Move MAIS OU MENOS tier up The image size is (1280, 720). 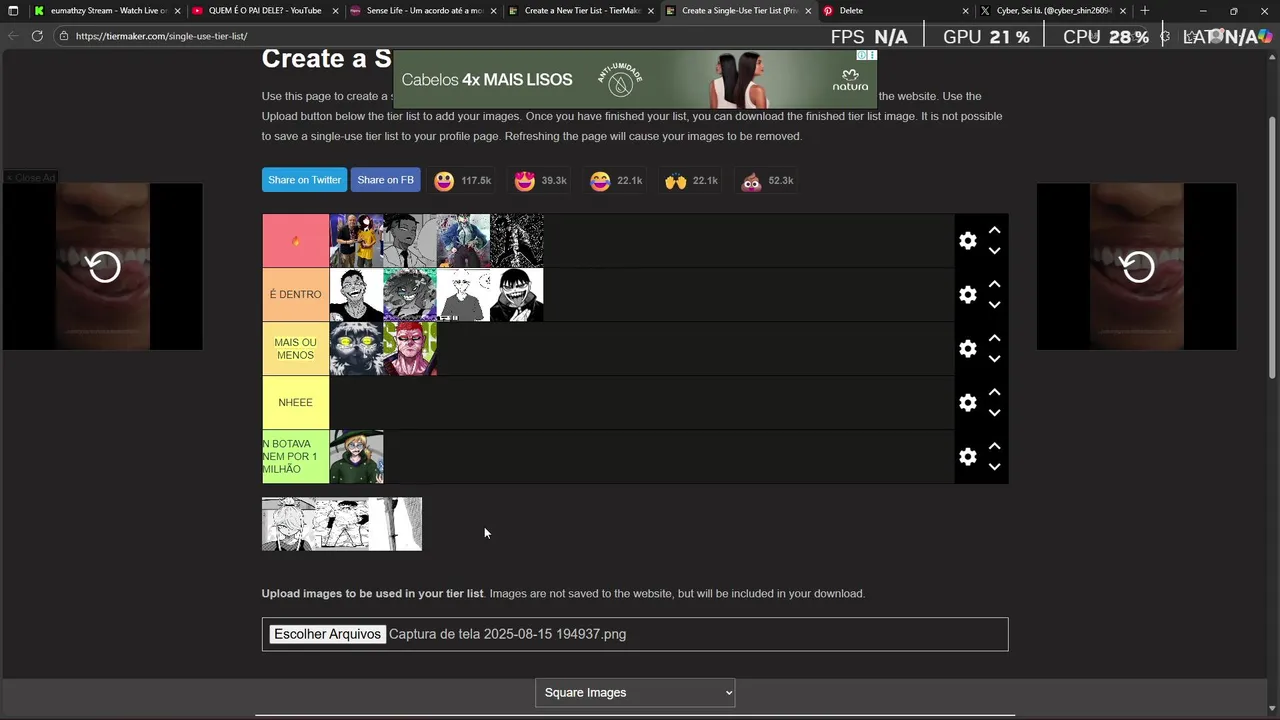coord(994,338)
